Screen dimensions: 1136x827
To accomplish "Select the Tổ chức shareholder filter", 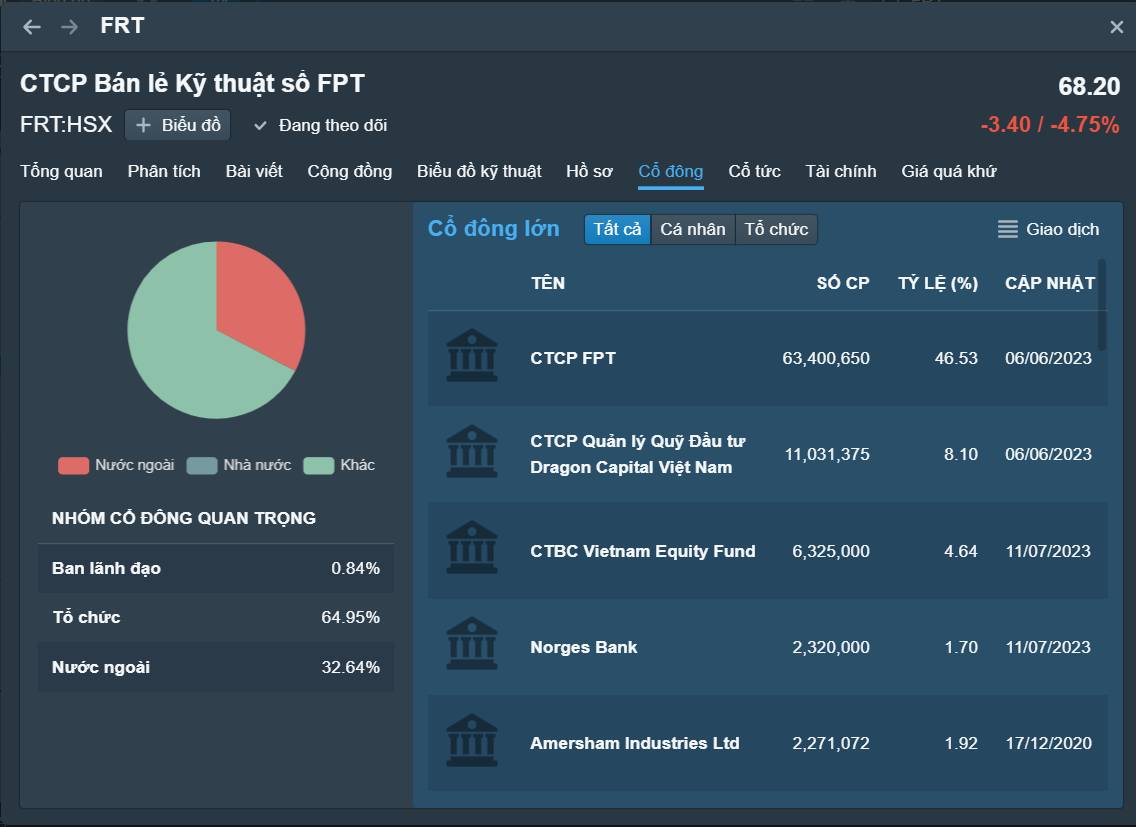I will click(776, 229).
